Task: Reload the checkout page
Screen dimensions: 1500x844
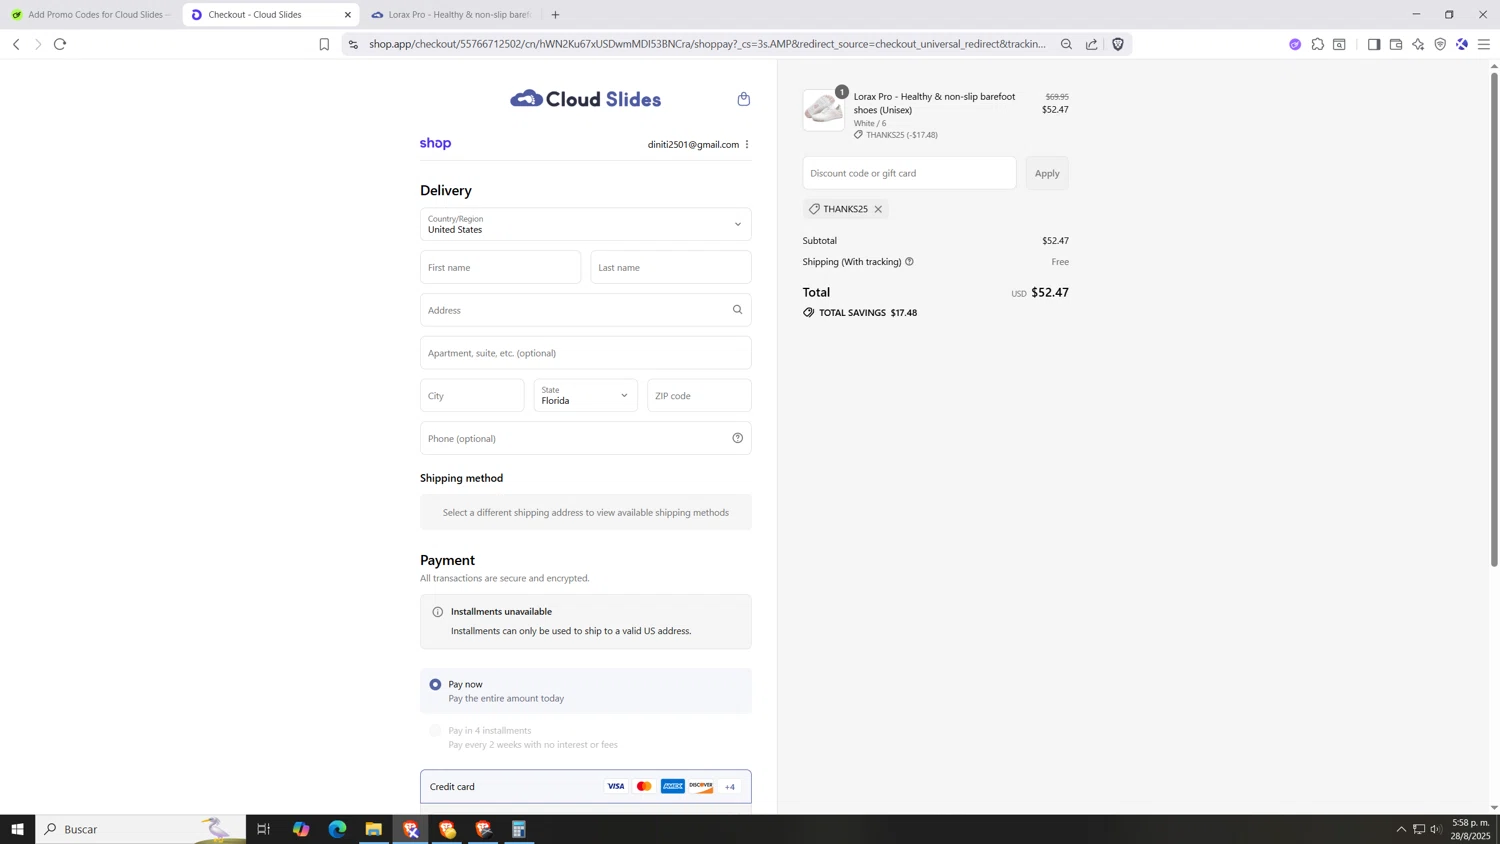Action: 60,44
